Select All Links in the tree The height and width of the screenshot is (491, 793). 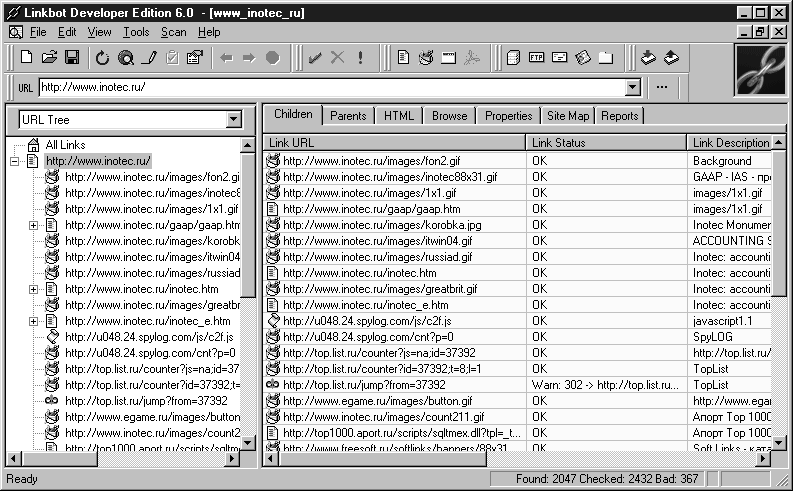click(x=65, y=145)
